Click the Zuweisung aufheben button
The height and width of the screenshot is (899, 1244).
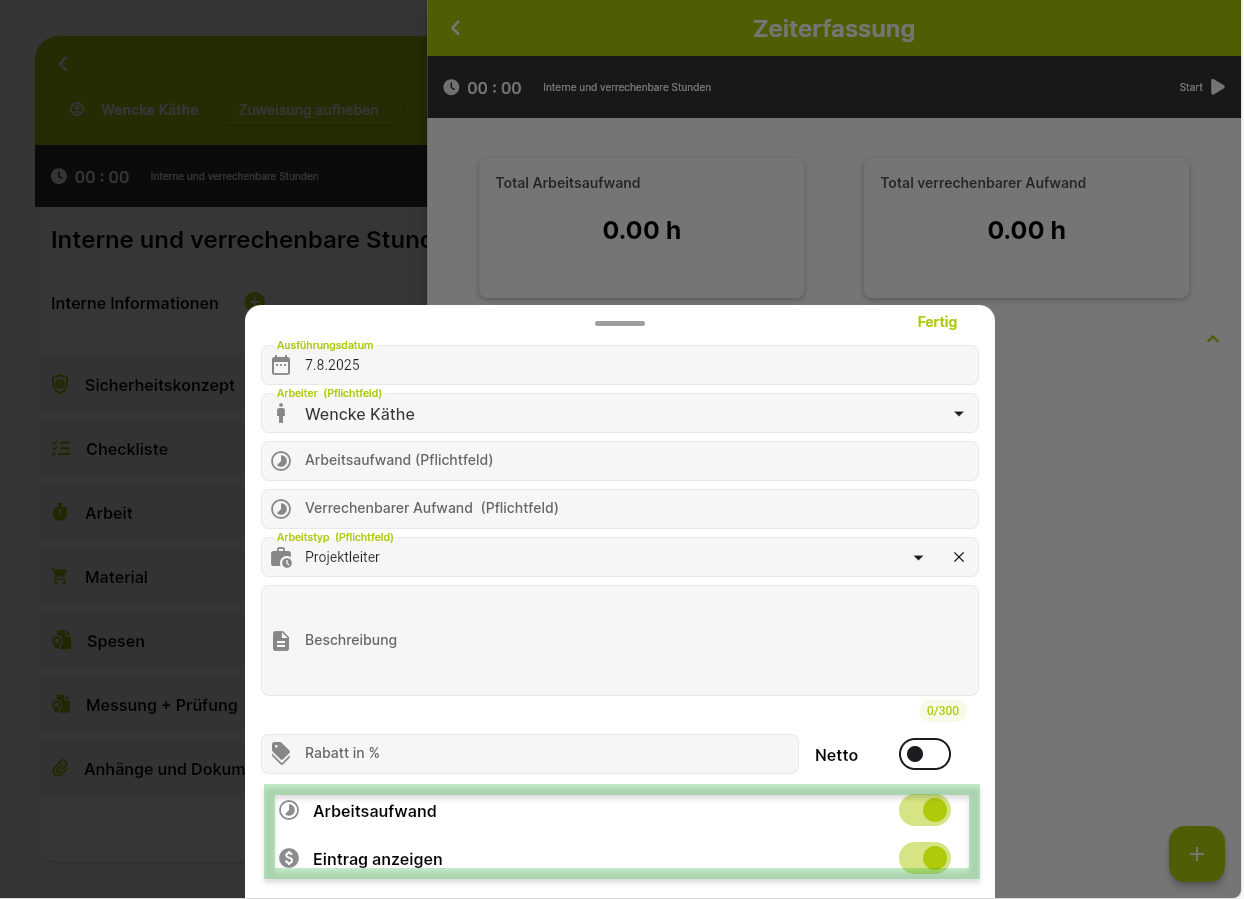[308, 110]
